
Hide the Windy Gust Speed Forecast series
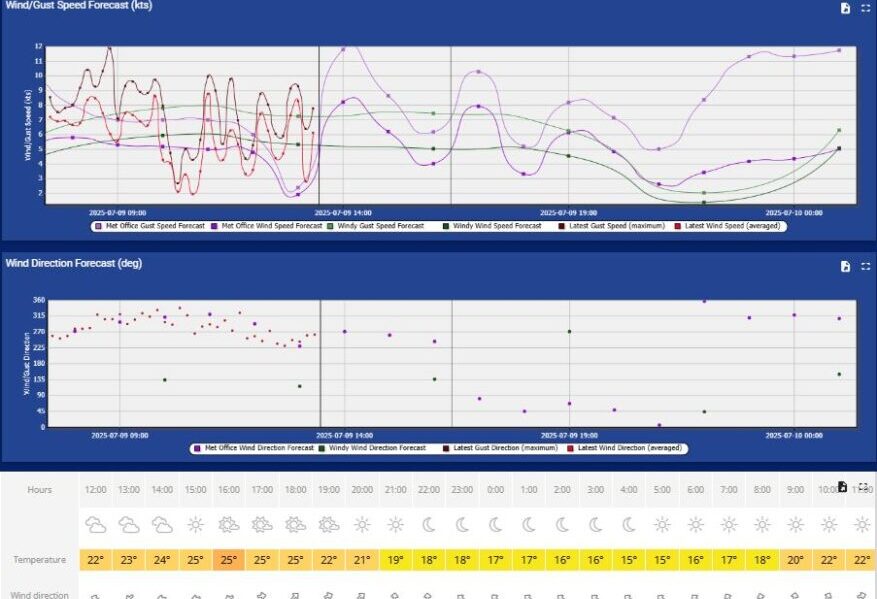[x=382, y=226]
